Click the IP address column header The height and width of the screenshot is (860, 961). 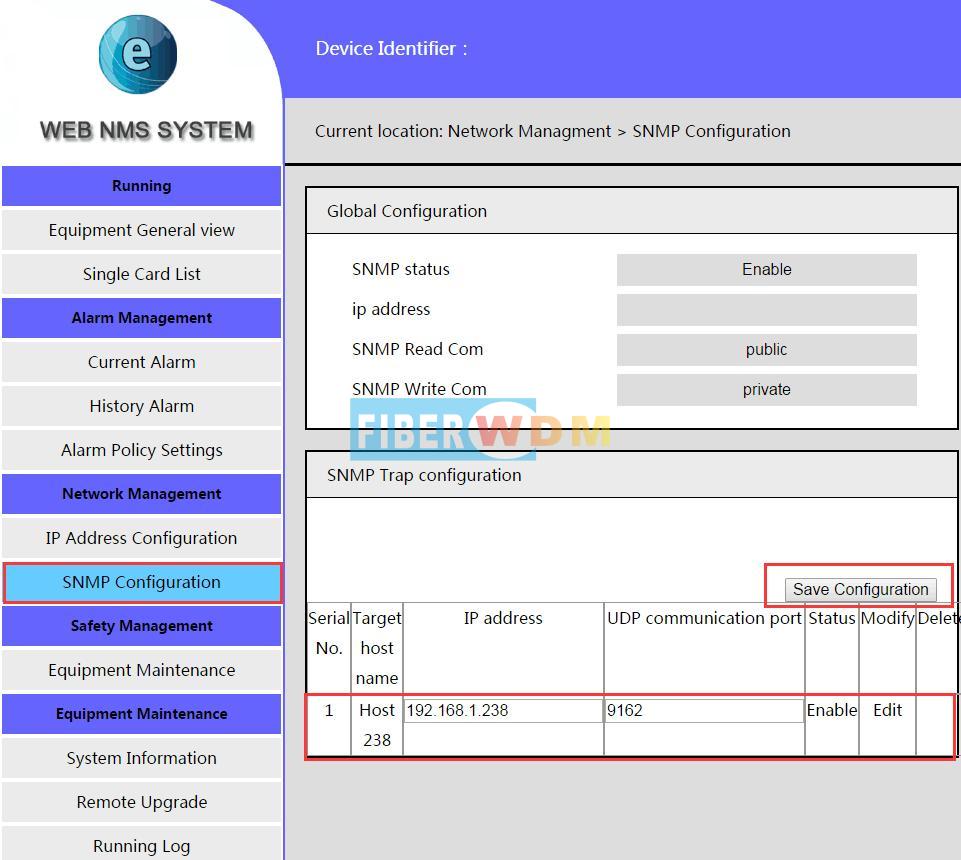click(503, 618)
